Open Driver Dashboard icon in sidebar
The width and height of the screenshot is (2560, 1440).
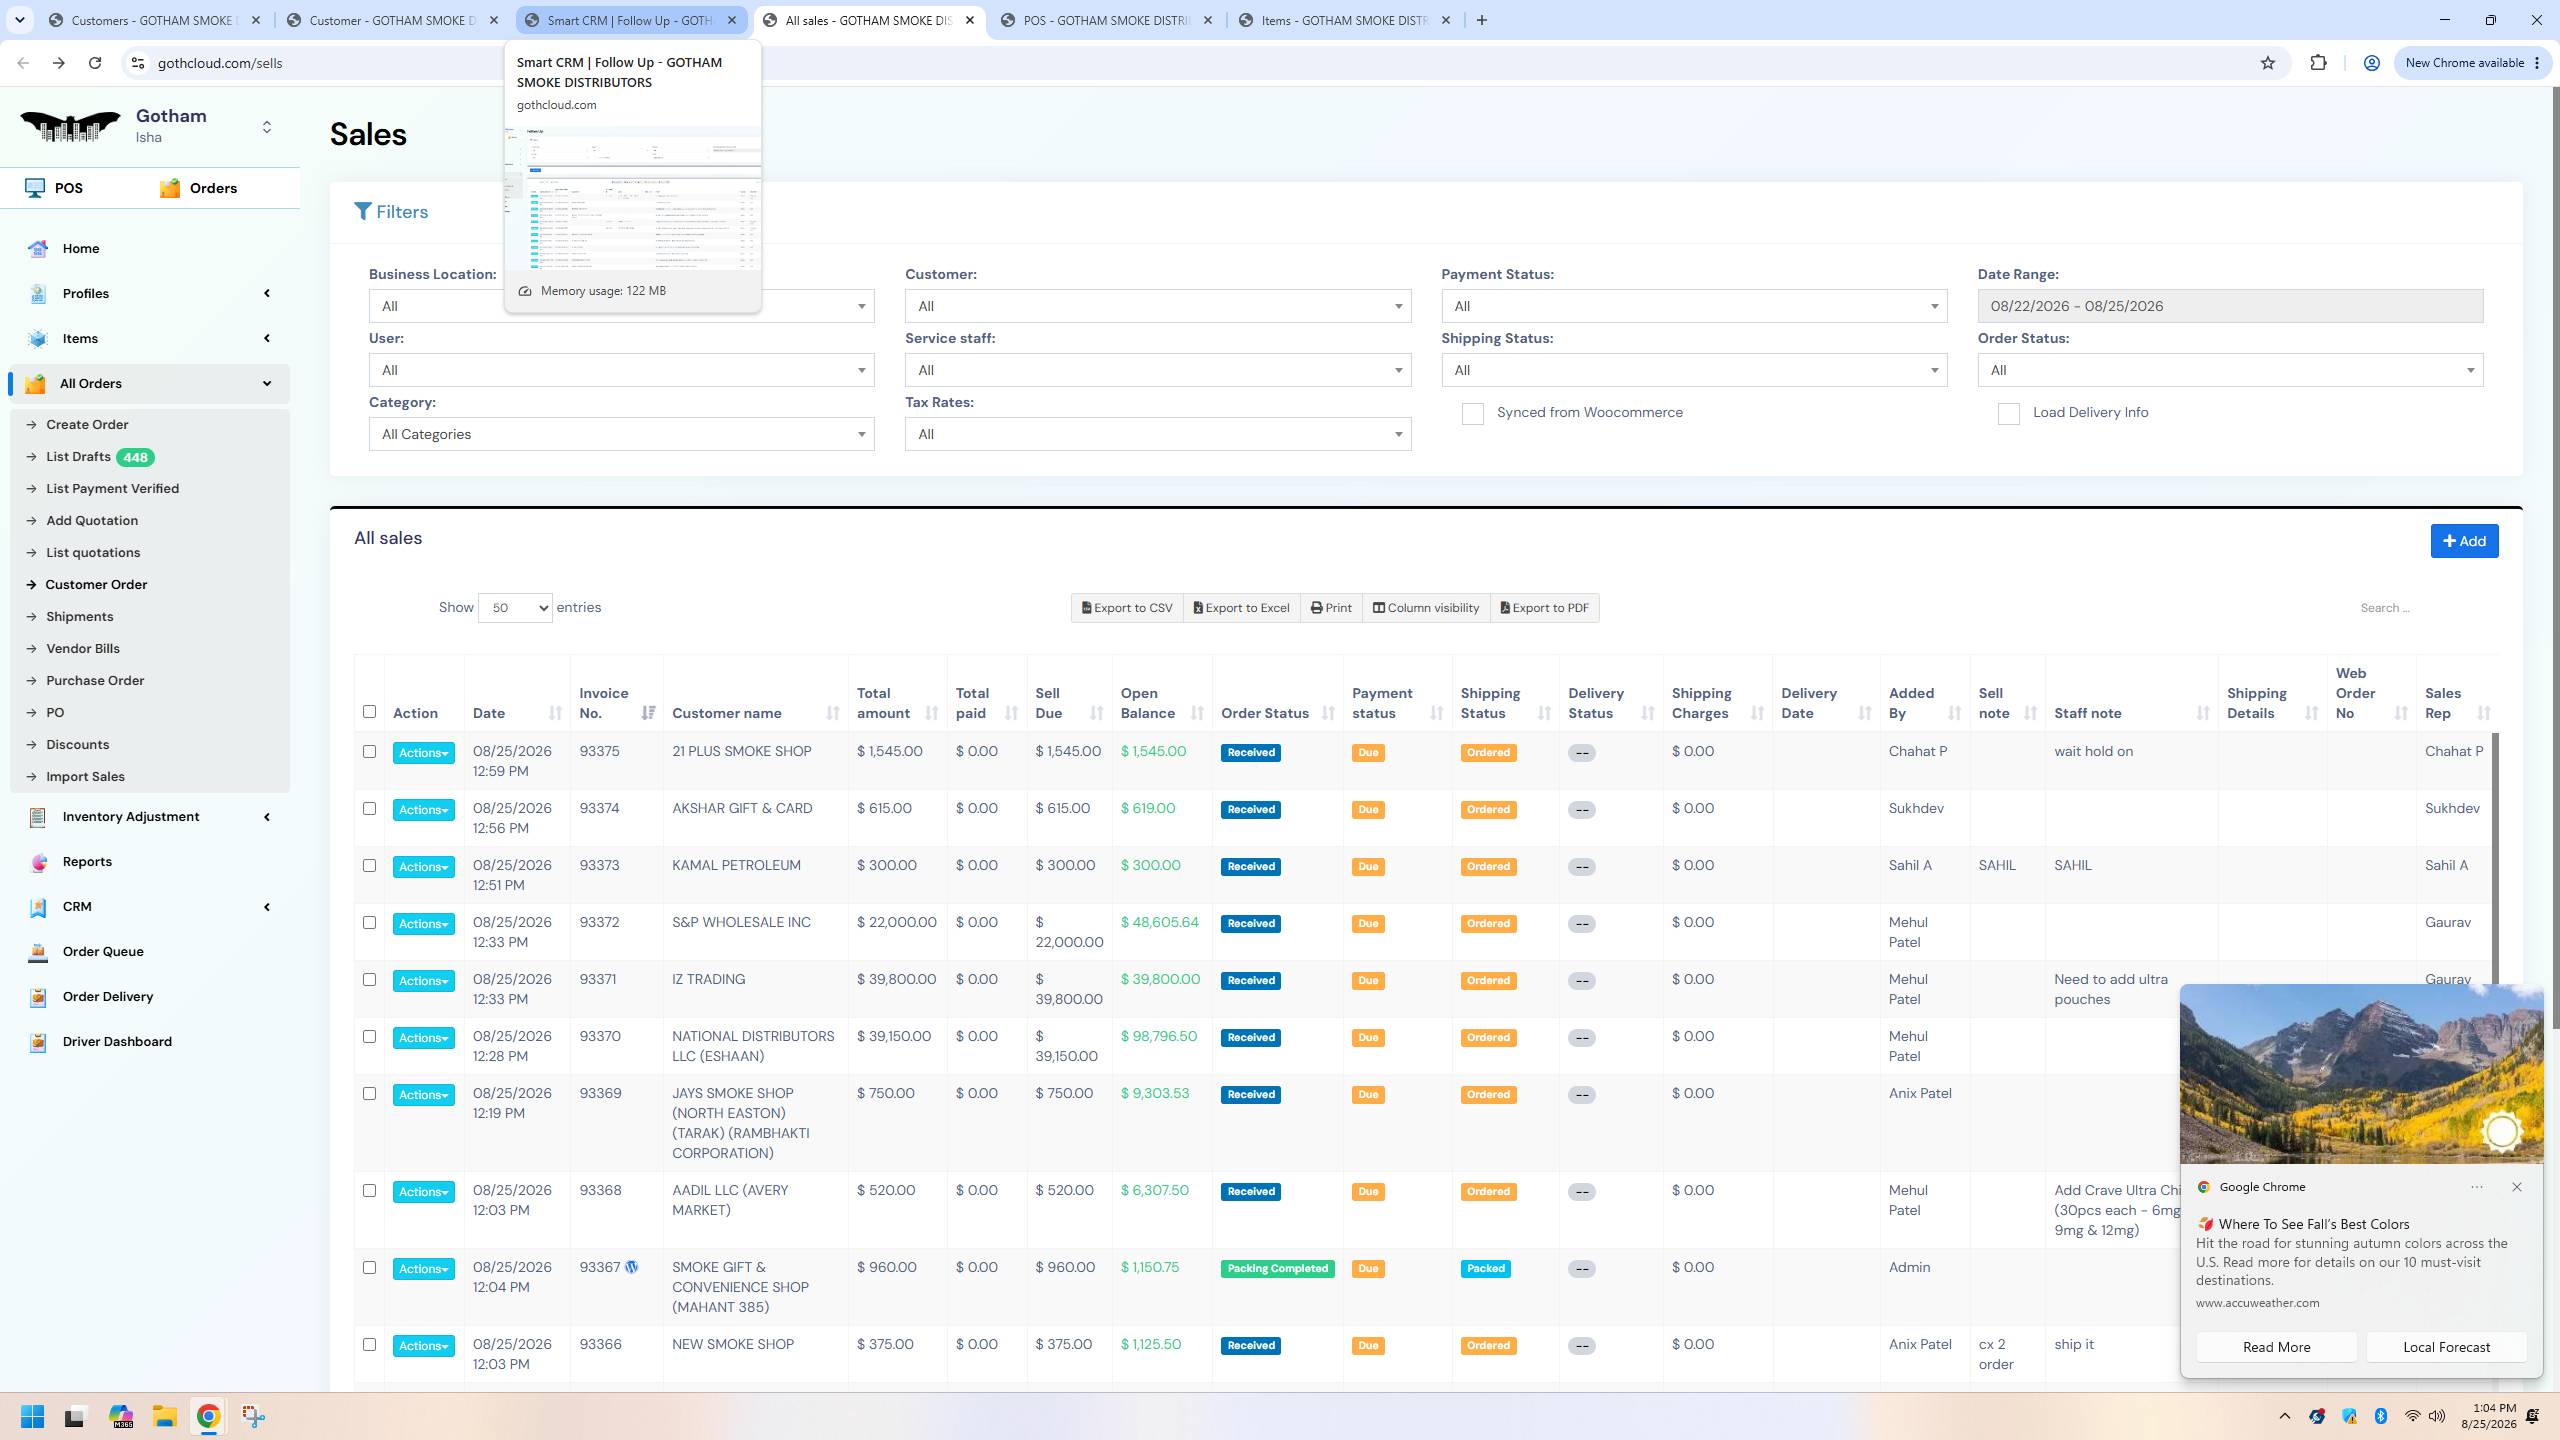(38, 1042)
